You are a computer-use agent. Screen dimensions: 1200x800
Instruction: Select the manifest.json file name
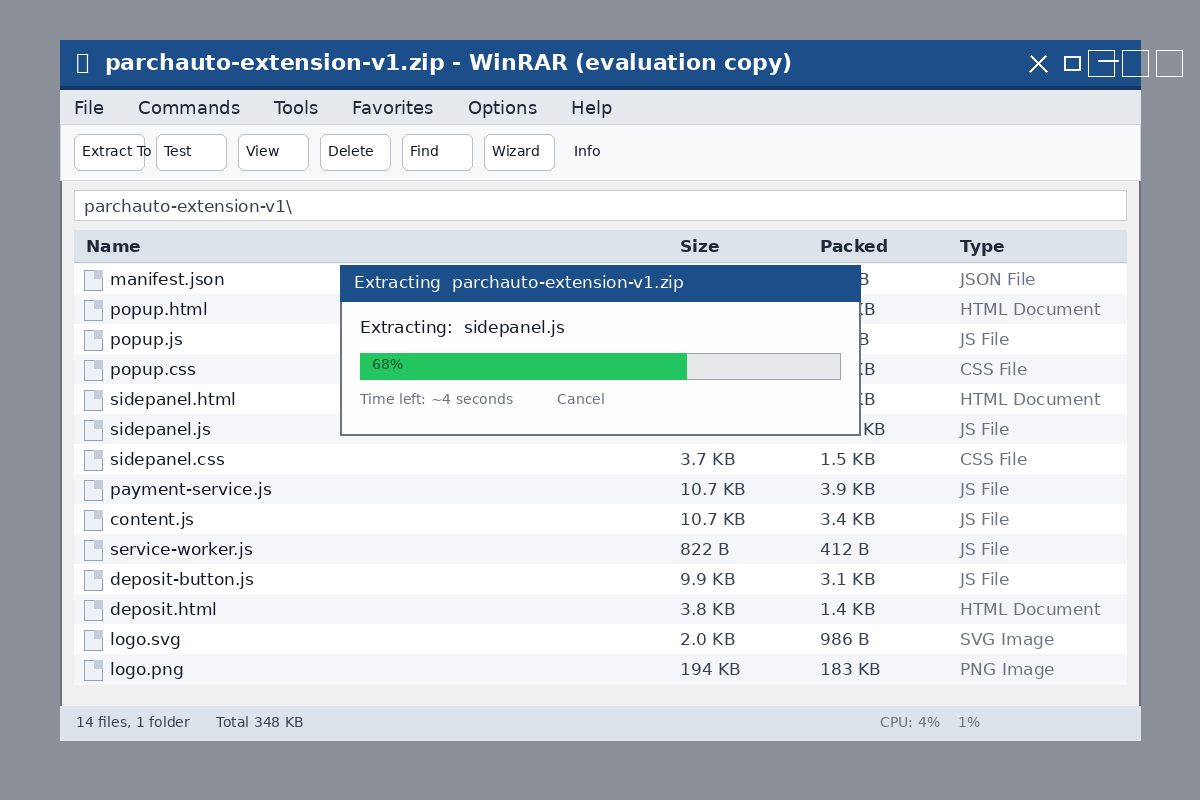pos(167,280)
